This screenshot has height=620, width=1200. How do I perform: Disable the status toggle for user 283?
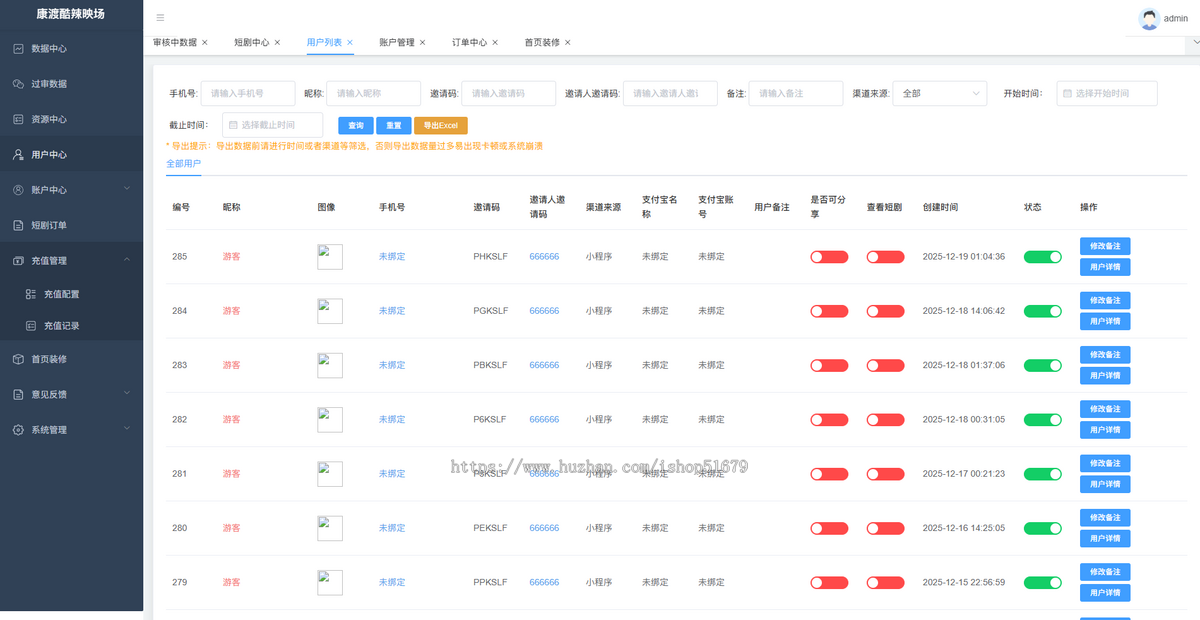point(1043,365)
